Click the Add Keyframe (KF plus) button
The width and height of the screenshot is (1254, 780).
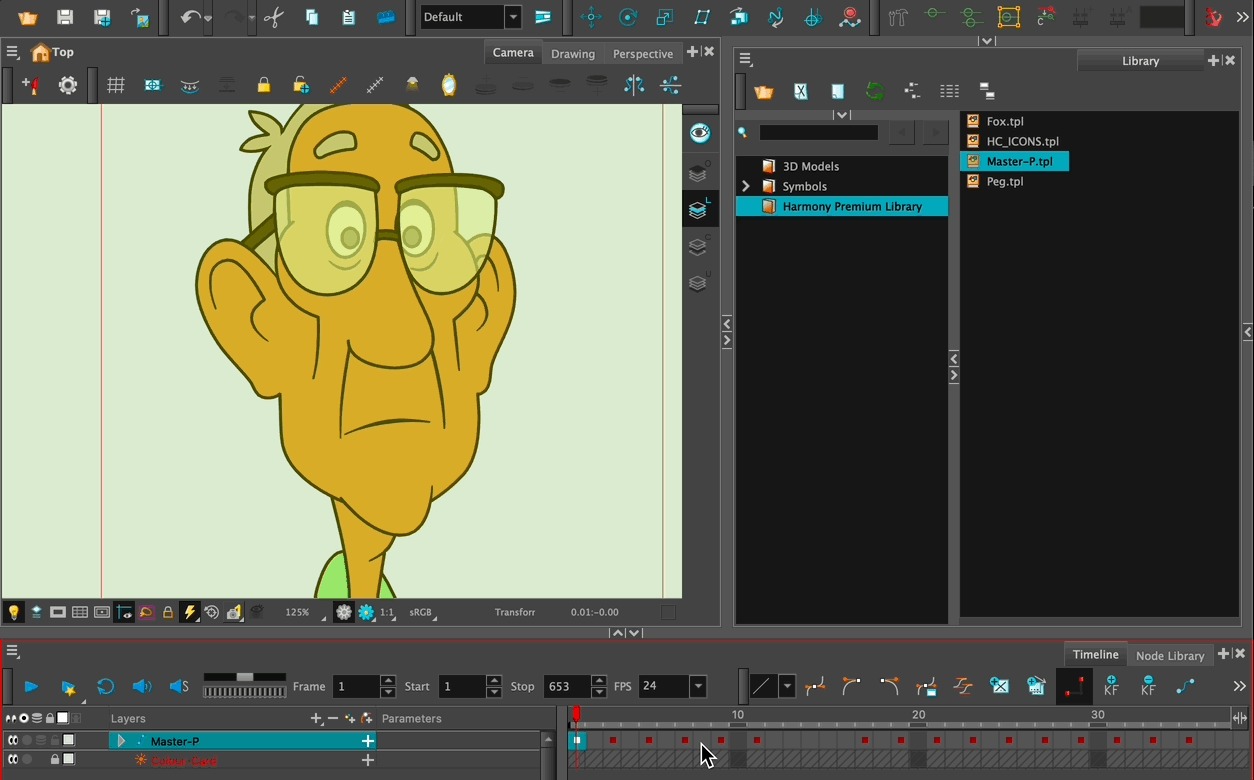click(x=1111, y=686)
